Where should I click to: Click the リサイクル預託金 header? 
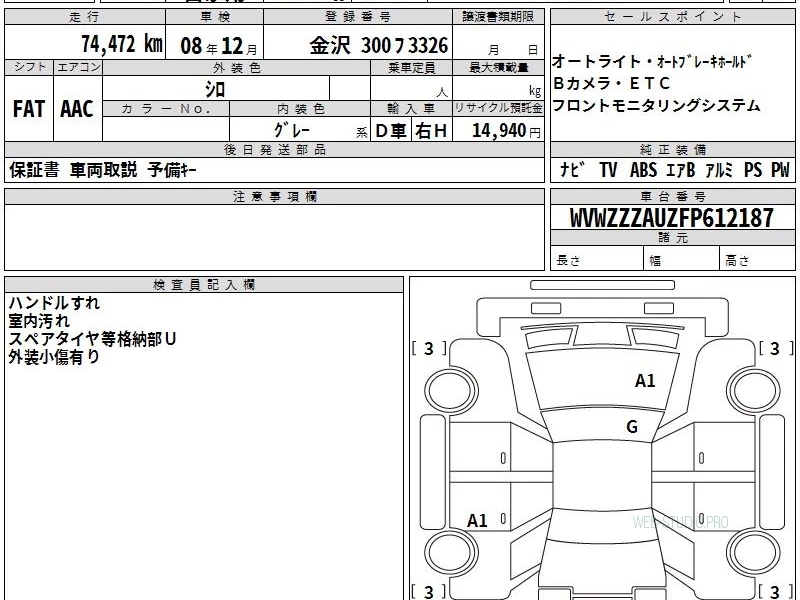pyautogui.click(x=498, y=108)
